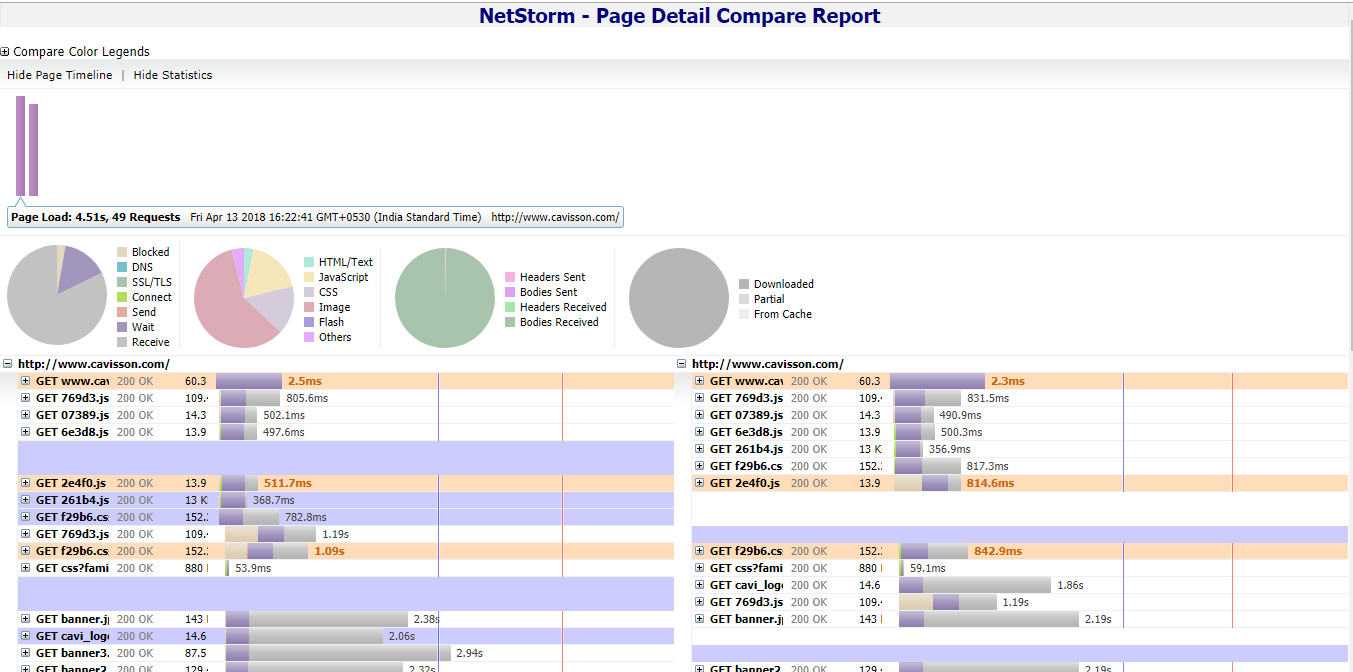Expand the f29b6.cs request taking 1.09s
This screenshot has height=672, width=1353.
click(x=26, y=551)
